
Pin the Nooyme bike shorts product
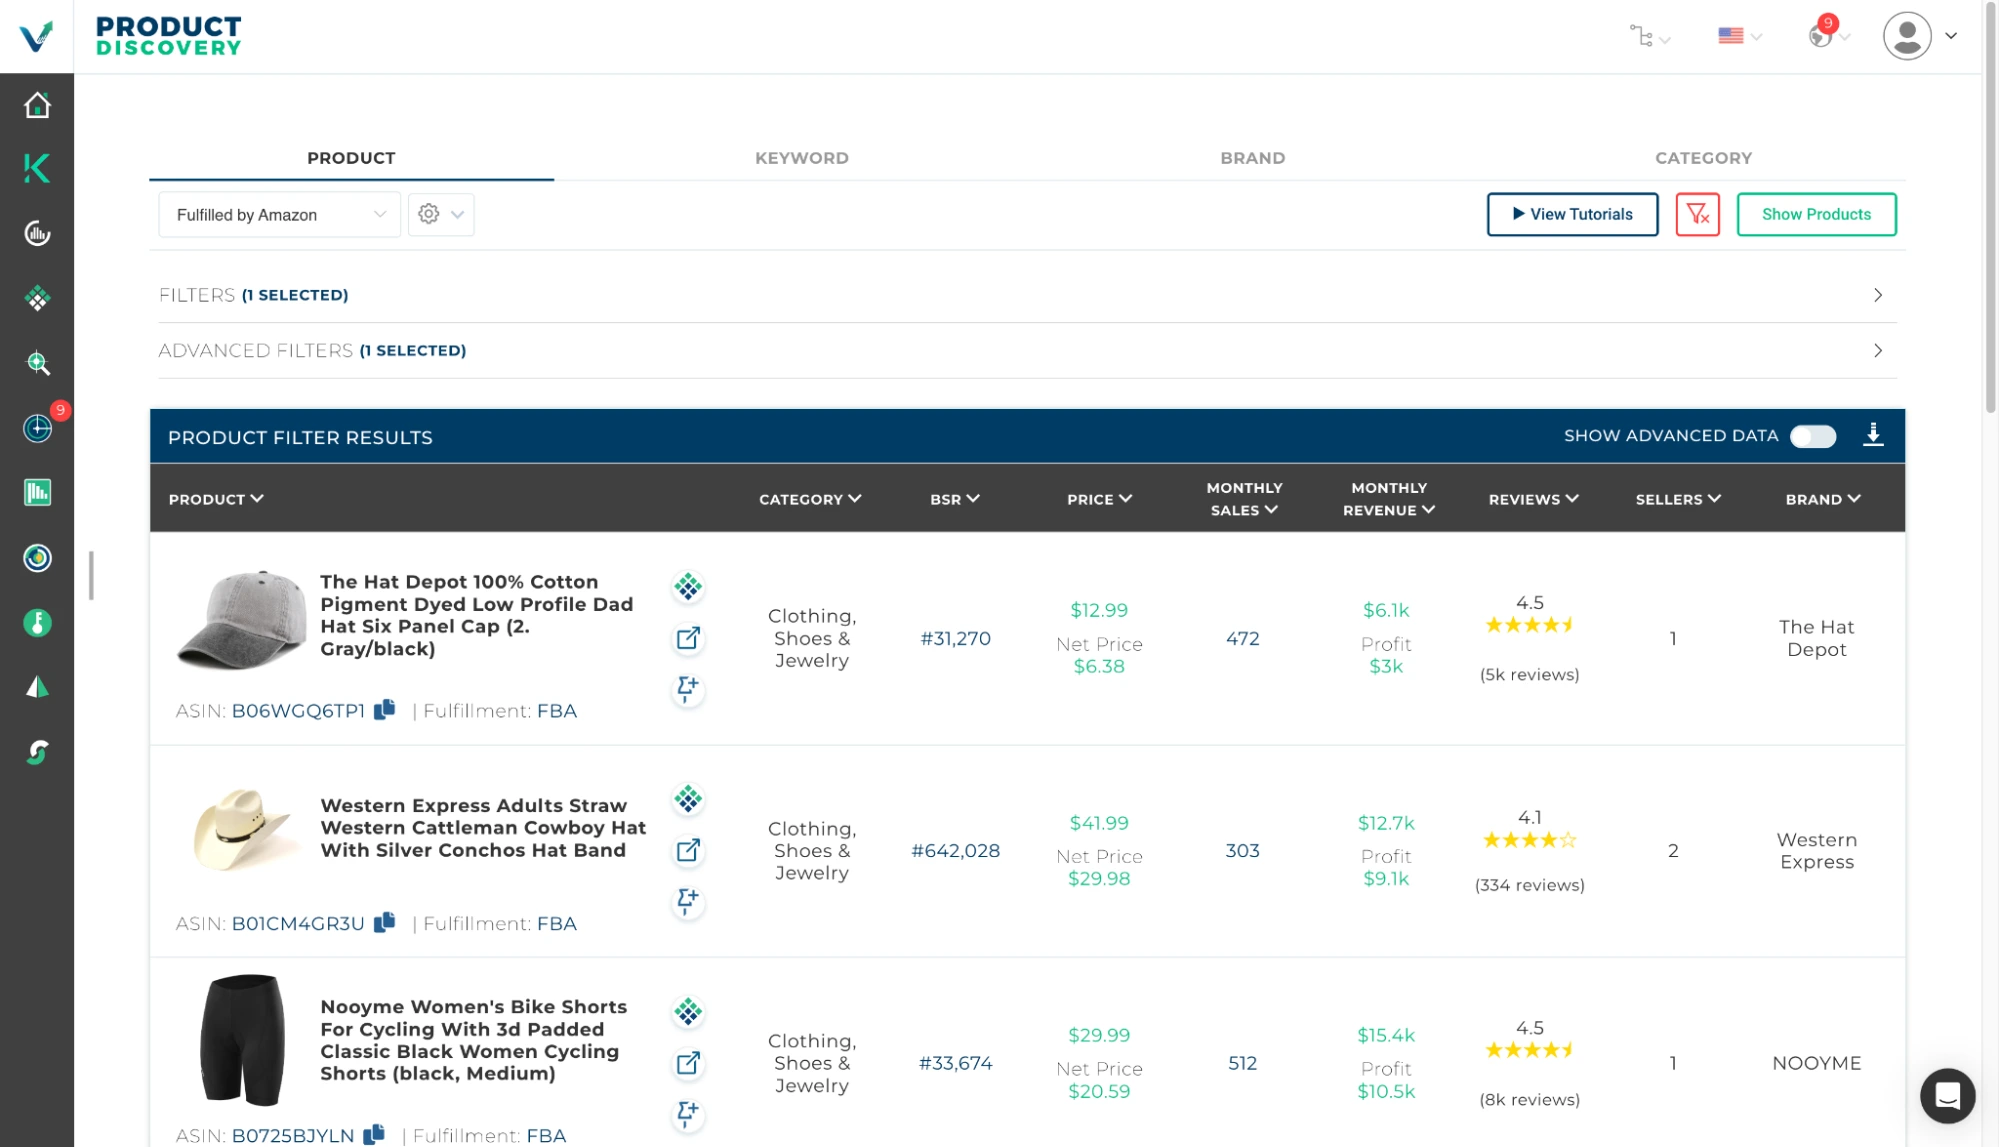(688, 1114)
